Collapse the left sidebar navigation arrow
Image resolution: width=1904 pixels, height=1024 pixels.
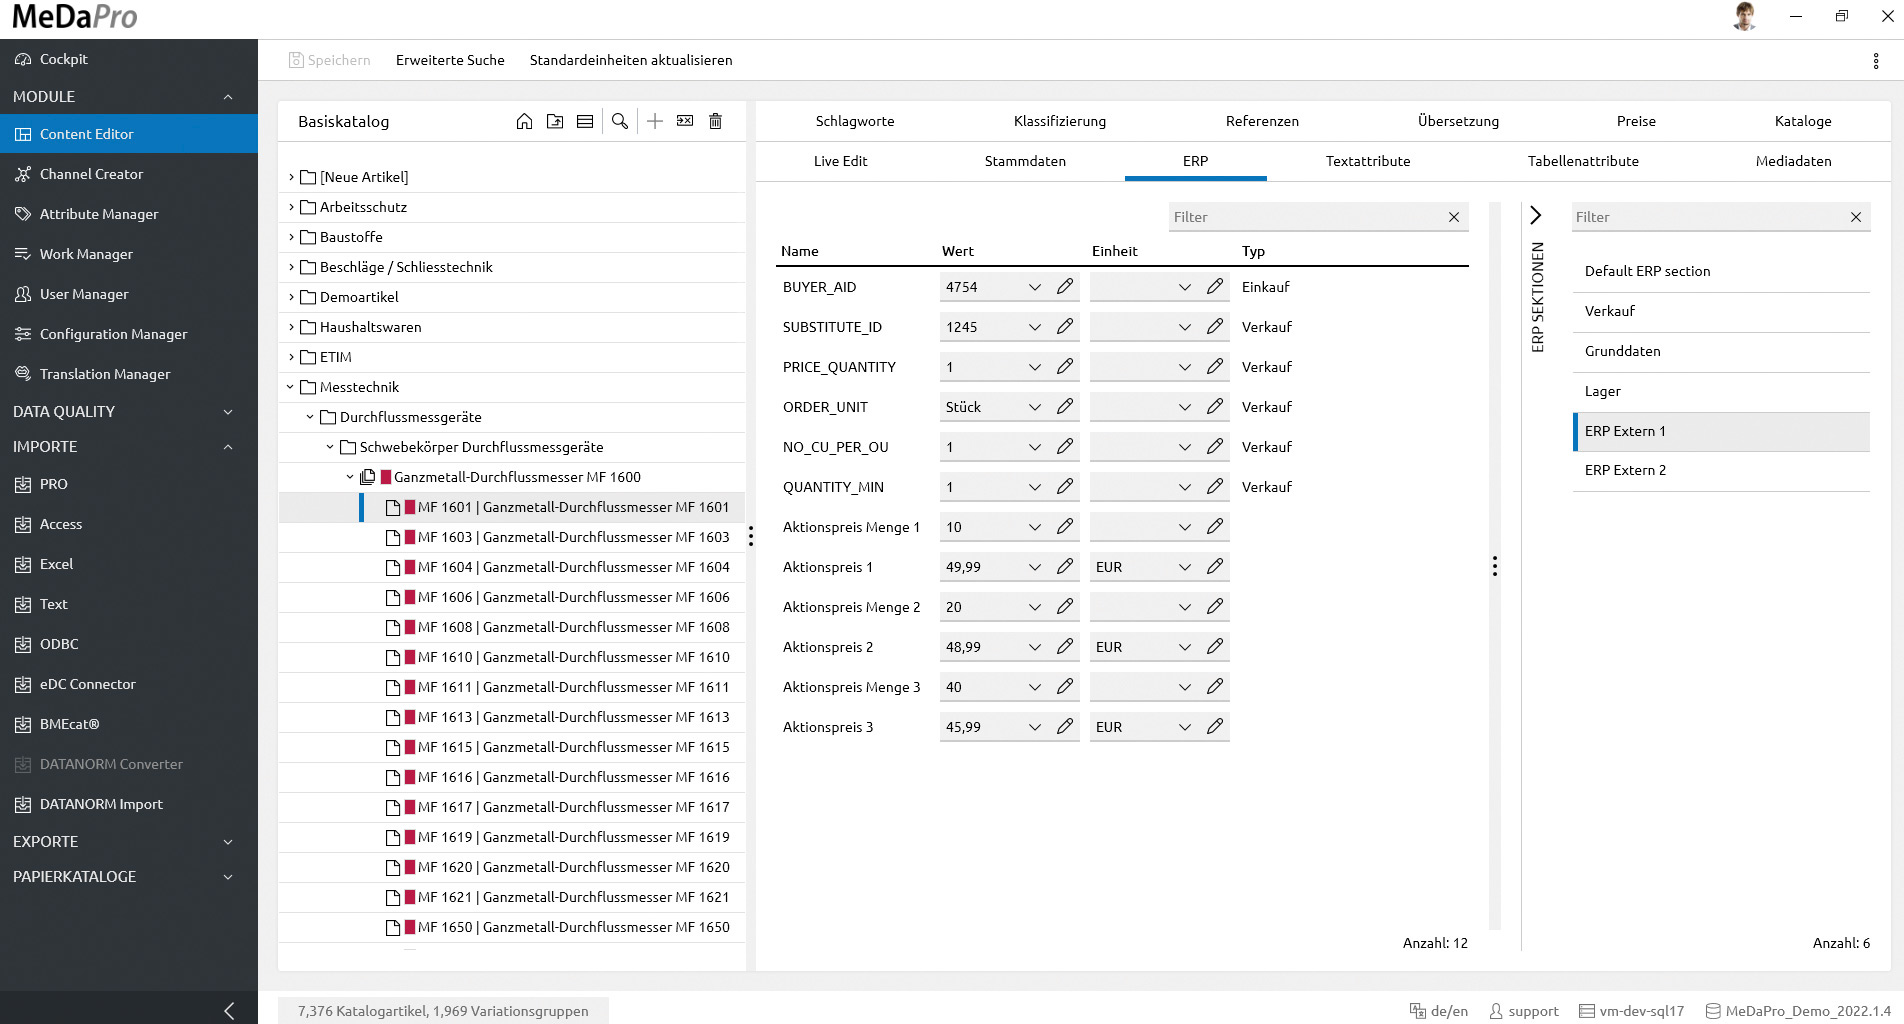229,1011
